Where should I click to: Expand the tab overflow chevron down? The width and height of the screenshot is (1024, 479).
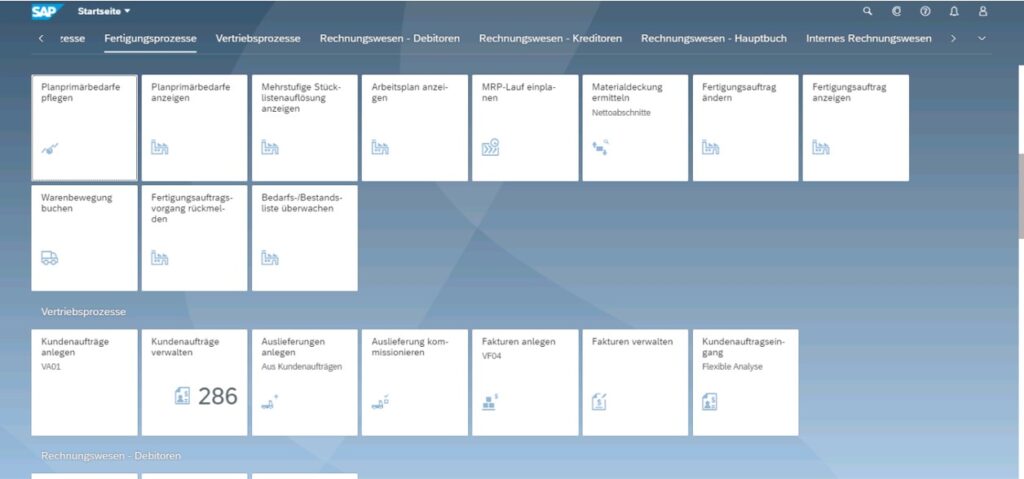click(x=982, y=38)
